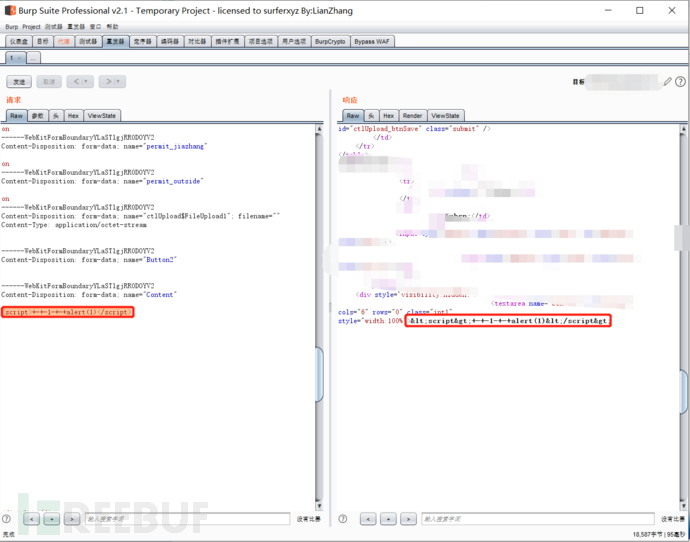Open response search help icon
Screen dimensions: 690x542
pos(343,519)
